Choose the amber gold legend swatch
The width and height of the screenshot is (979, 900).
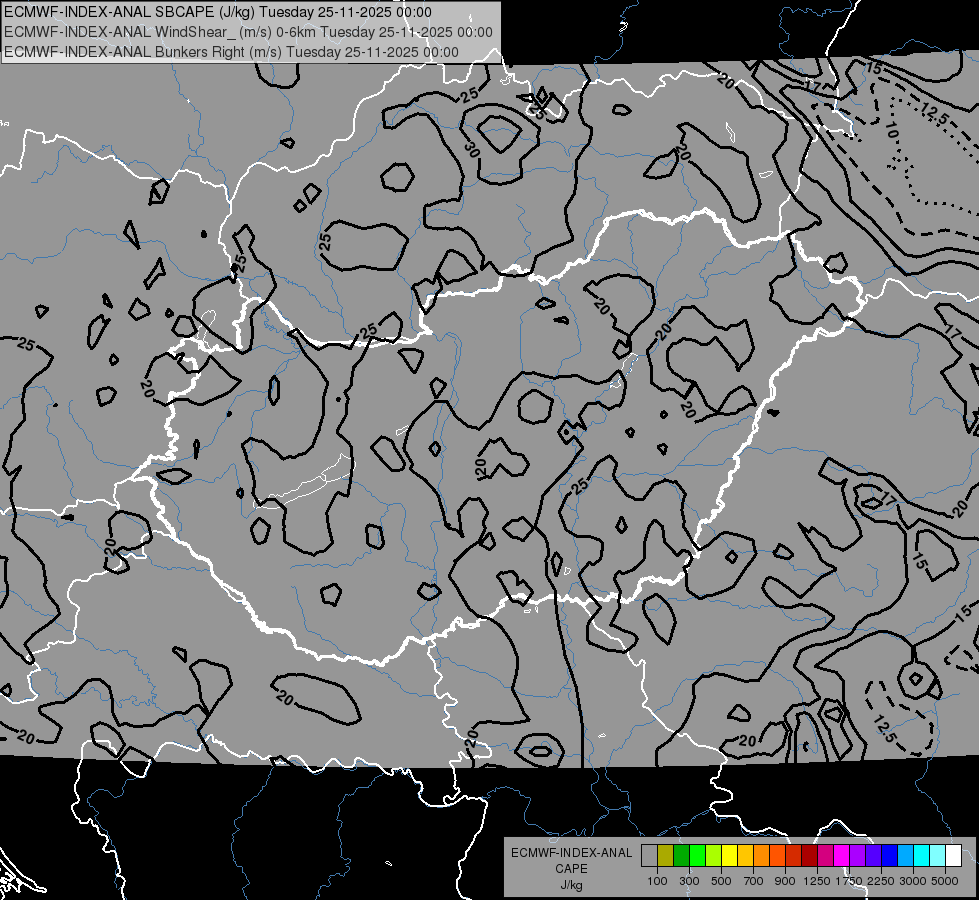(745, 856)
